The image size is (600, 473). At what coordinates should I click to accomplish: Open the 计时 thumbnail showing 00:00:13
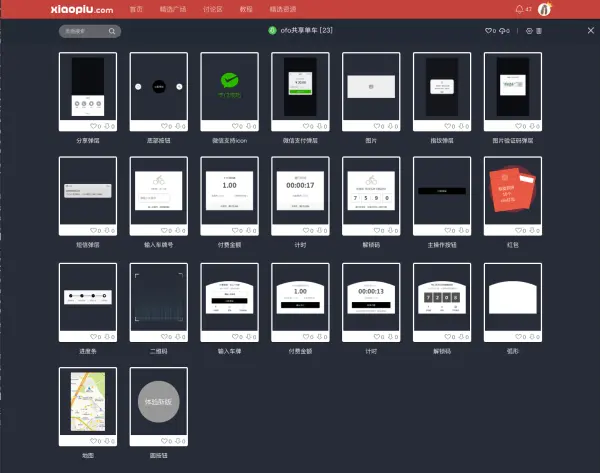371,297
